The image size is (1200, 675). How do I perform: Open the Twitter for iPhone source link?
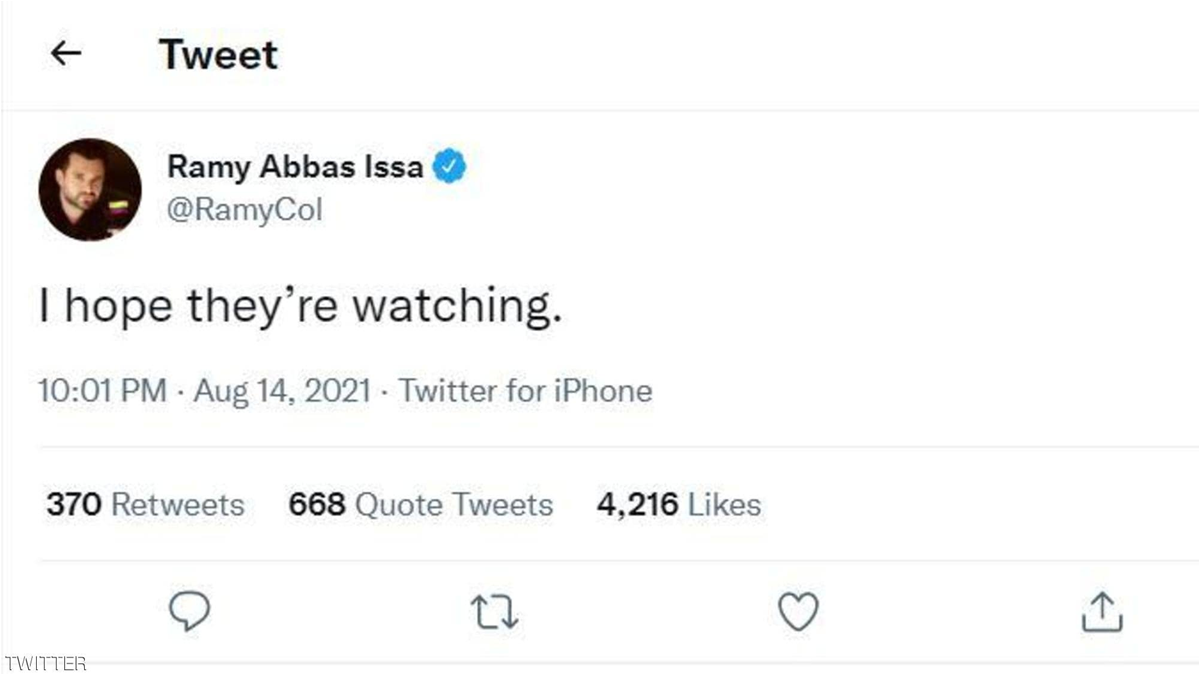525,391
